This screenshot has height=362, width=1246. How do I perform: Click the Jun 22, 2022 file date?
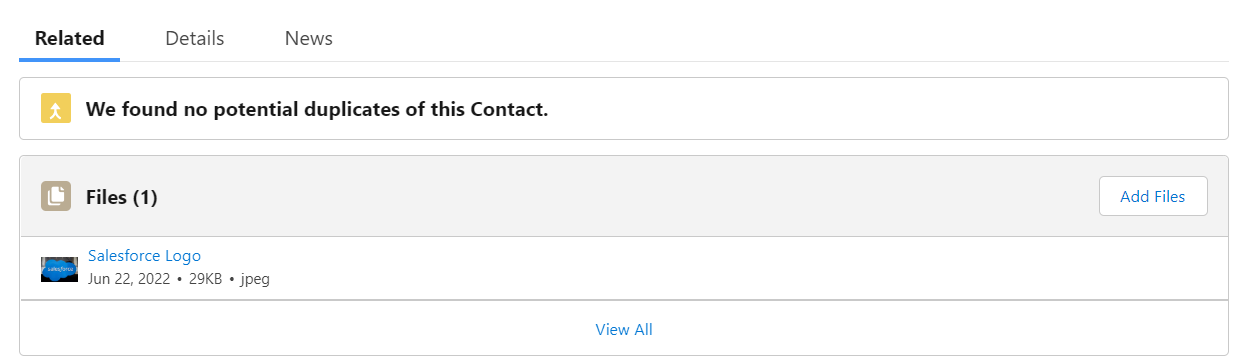tap(130, 279)
